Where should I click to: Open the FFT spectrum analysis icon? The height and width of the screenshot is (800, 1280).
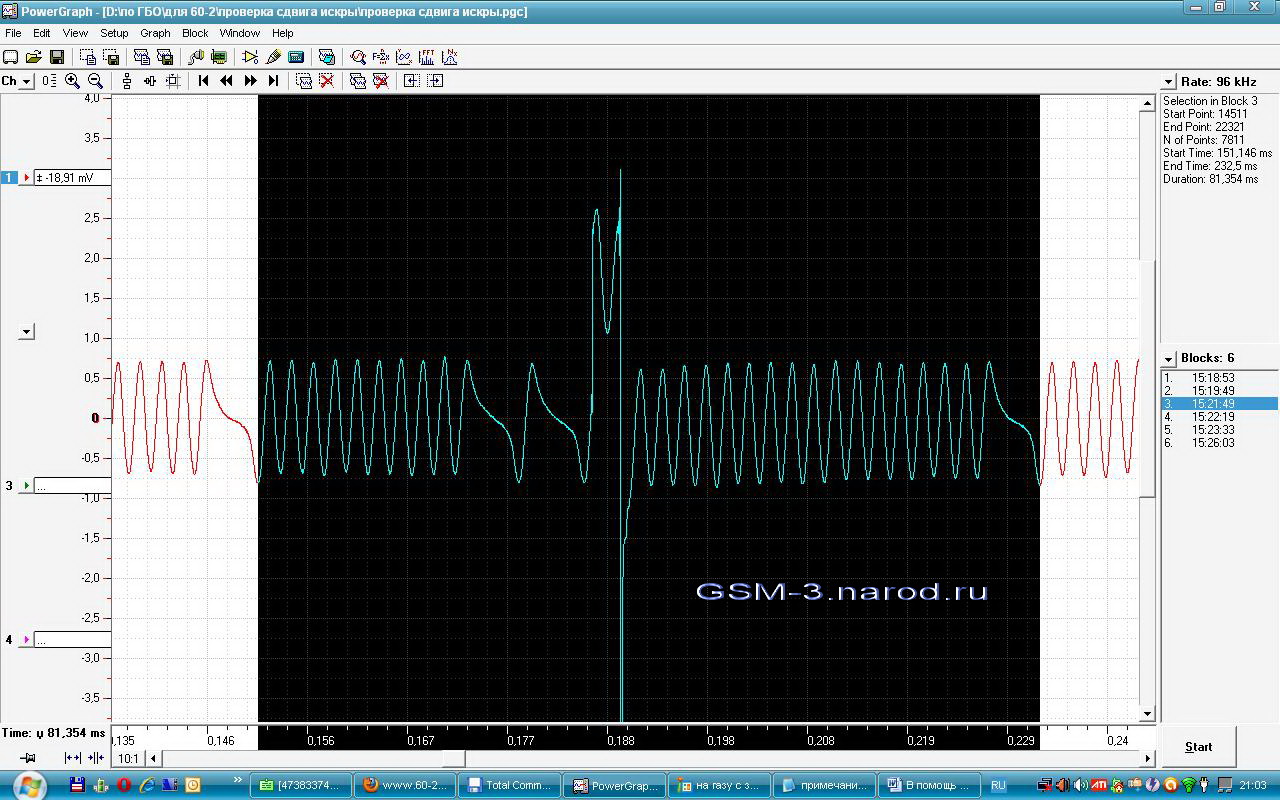click(x=427, y=57)
